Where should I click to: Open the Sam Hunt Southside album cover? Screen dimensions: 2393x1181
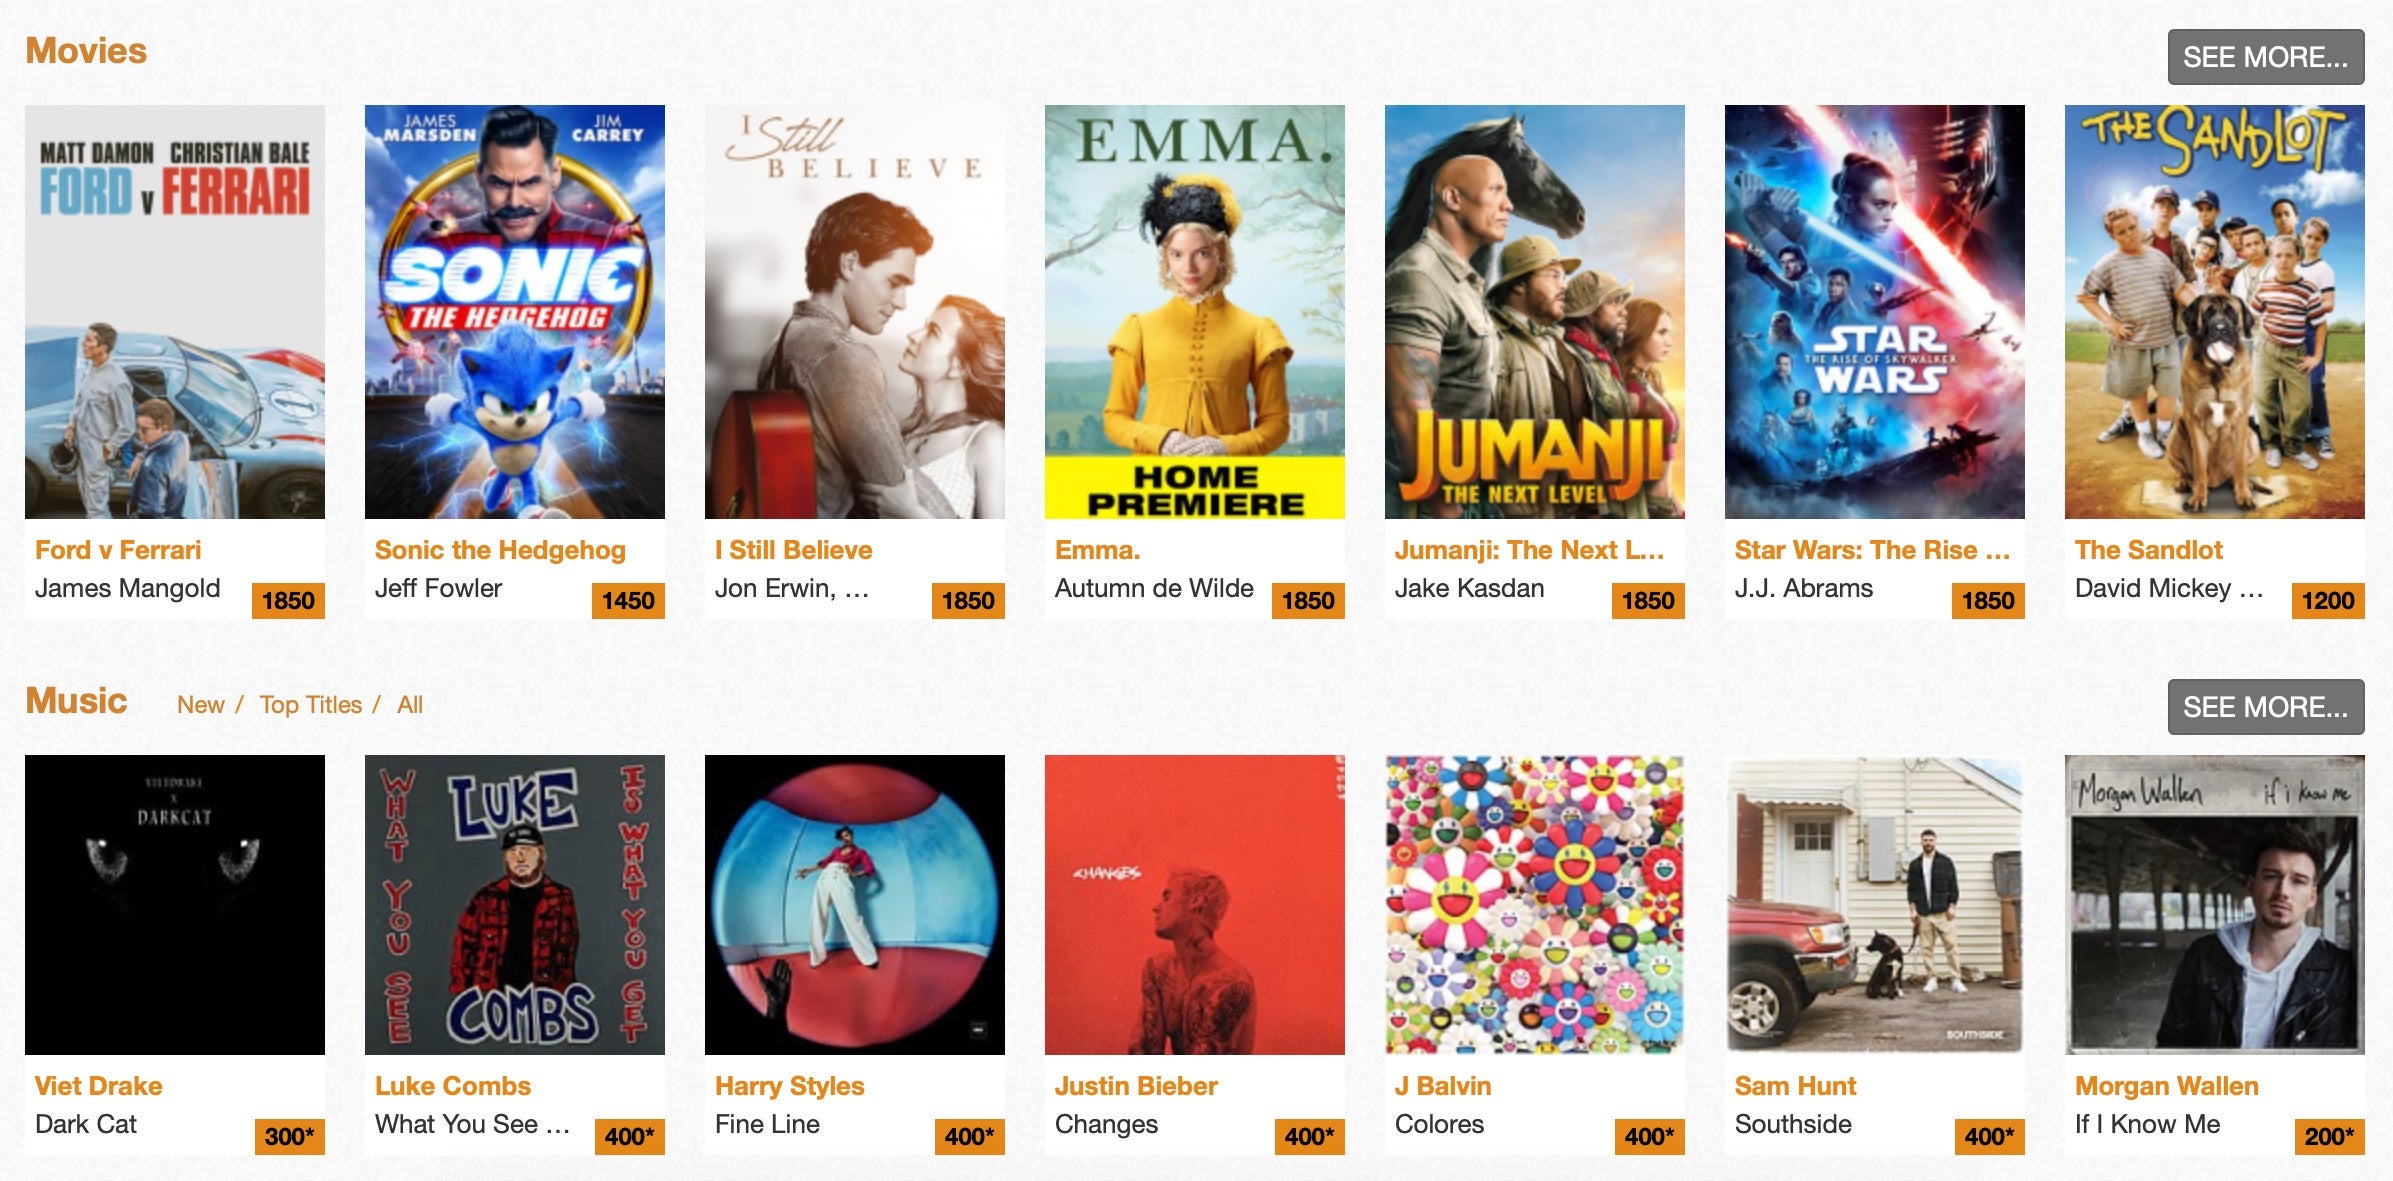[x=1875, y=904]
